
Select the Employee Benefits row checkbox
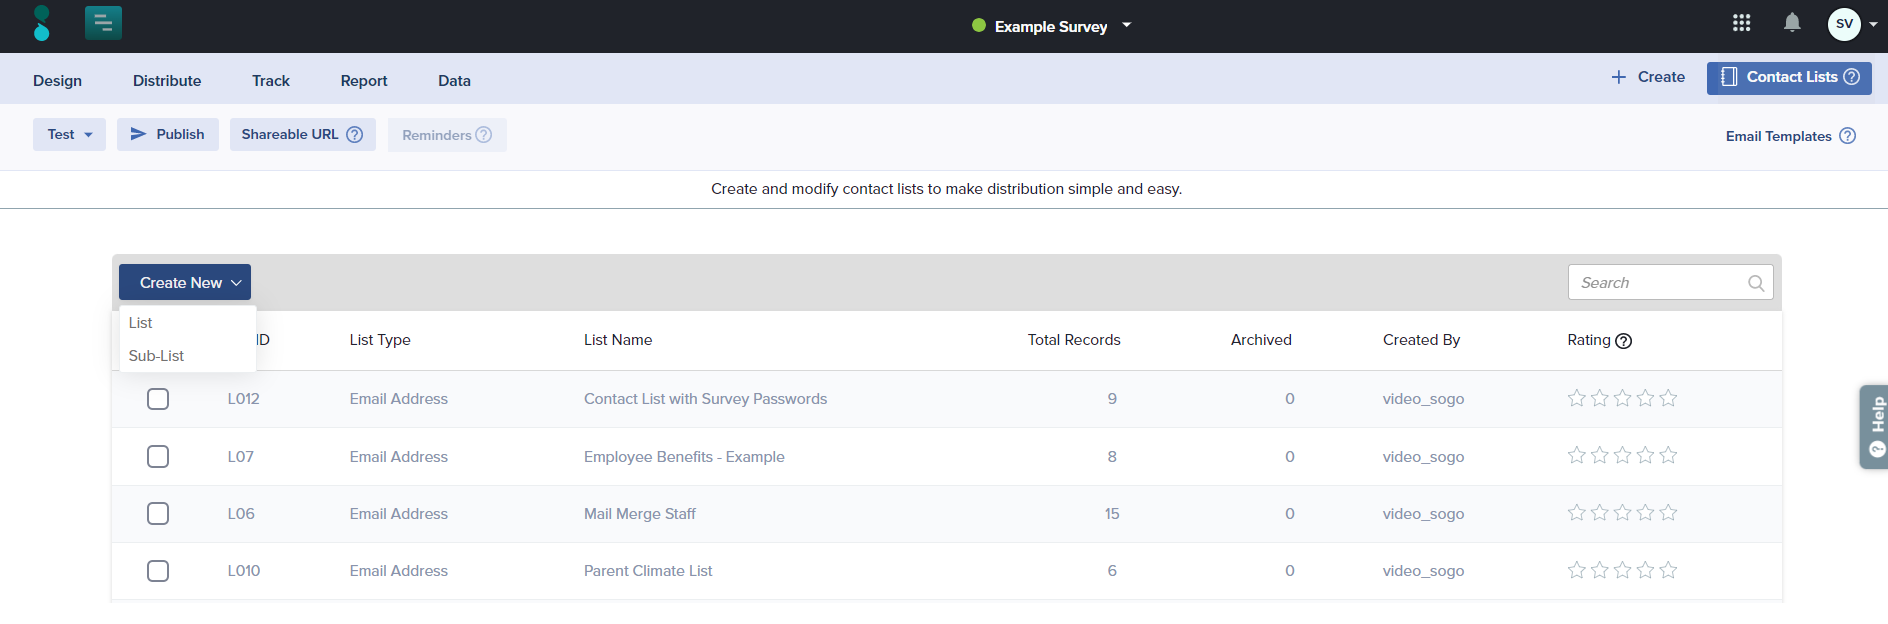(x=158, y=457)
